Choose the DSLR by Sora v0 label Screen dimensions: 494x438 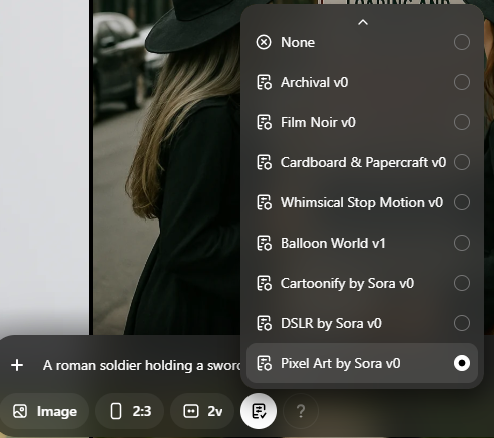coord(331,323)
